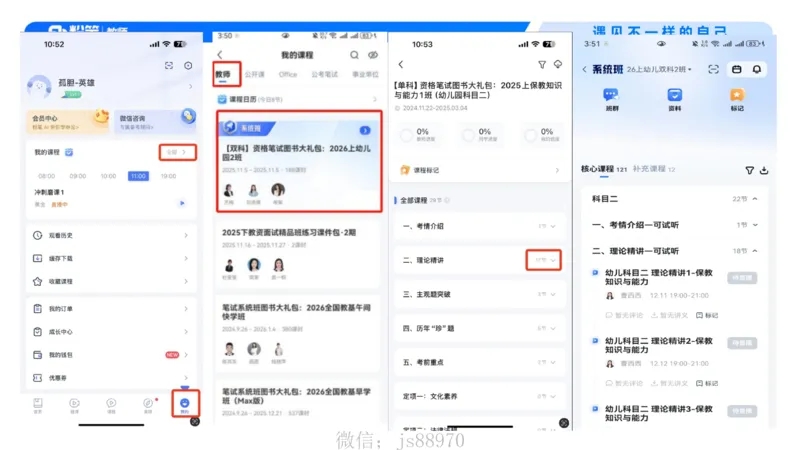Select the 核心课程 tab
Viewport: 800px width, 450px height.
click(604, 169)
